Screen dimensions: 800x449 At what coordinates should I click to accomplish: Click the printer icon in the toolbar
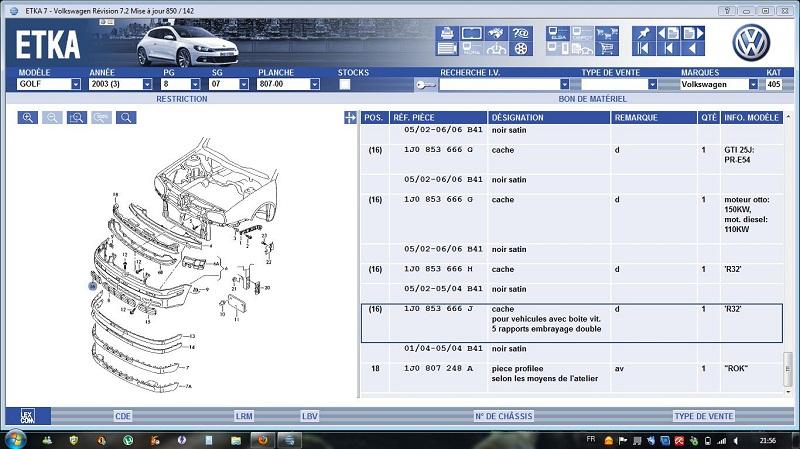coord(447,34)
